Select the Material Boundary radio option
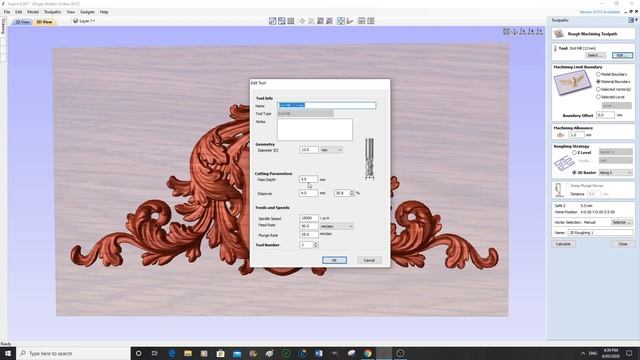This screenshot has width=640, height=360. 598,82
